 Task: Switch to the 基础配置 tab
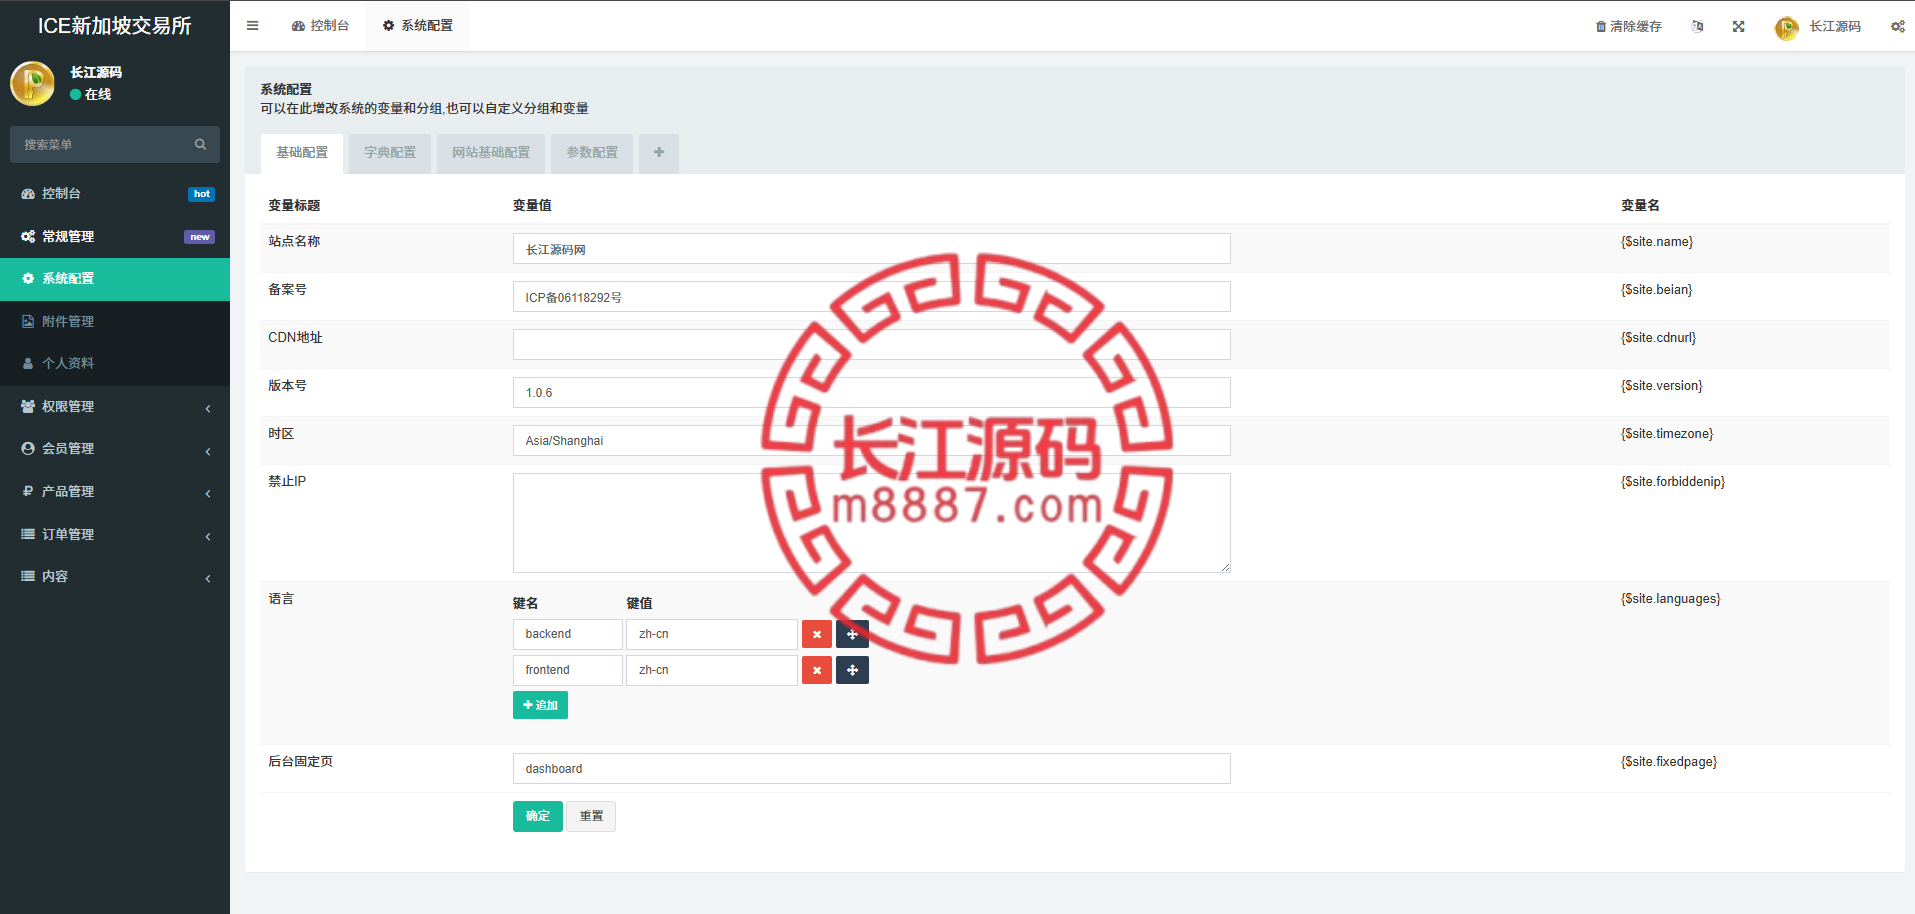pos(302,153)
